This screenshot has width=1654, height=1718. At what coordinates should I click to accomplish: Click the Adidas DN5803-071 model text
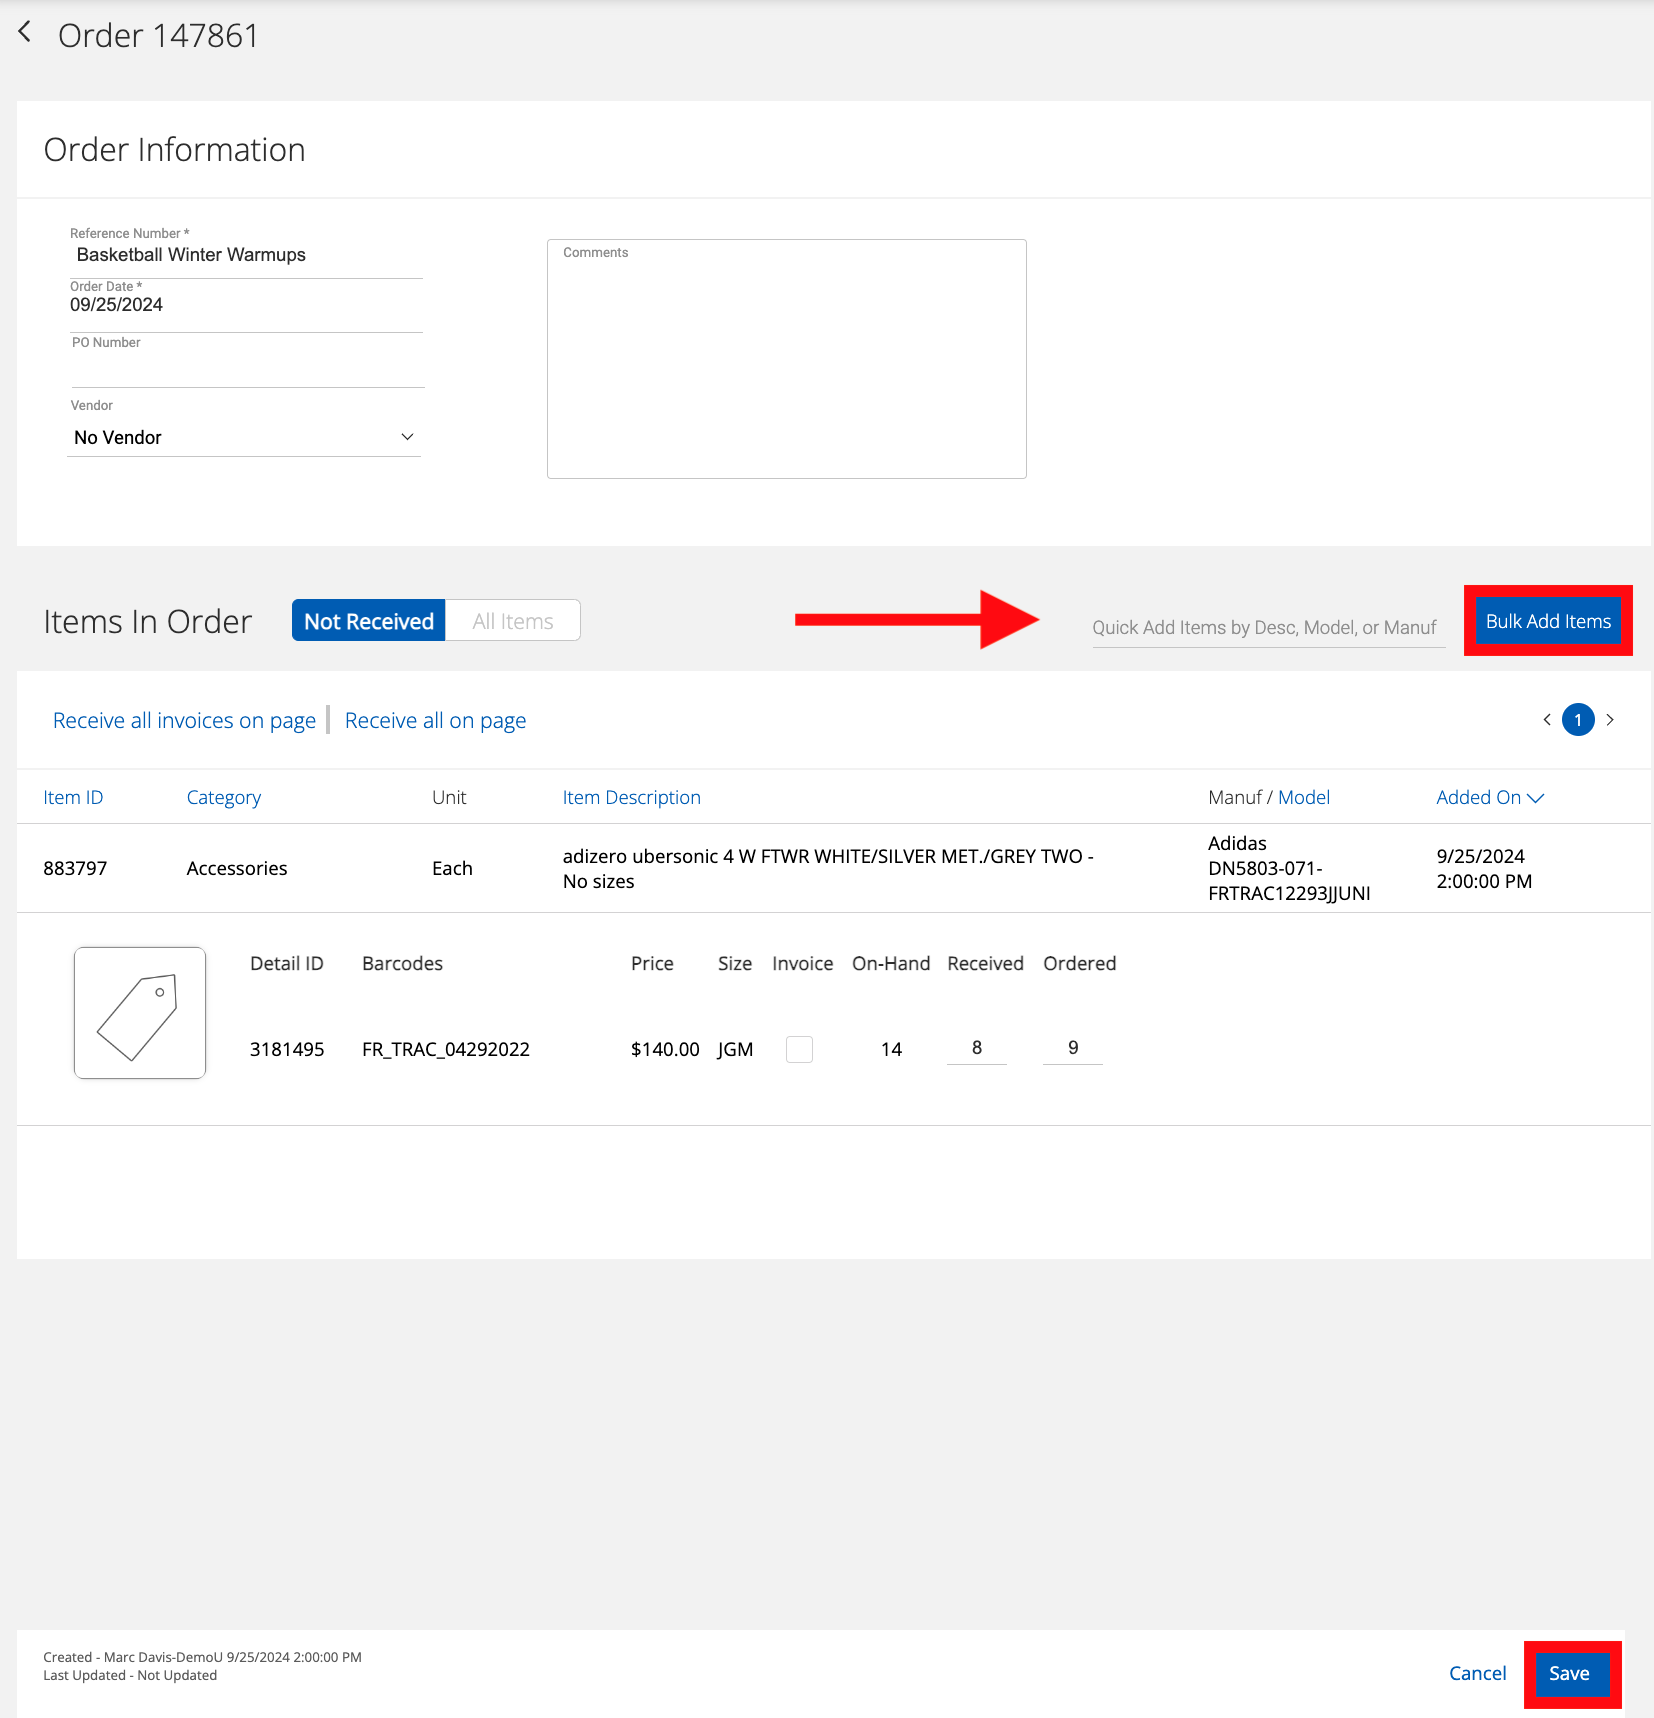coord(1289,868)
